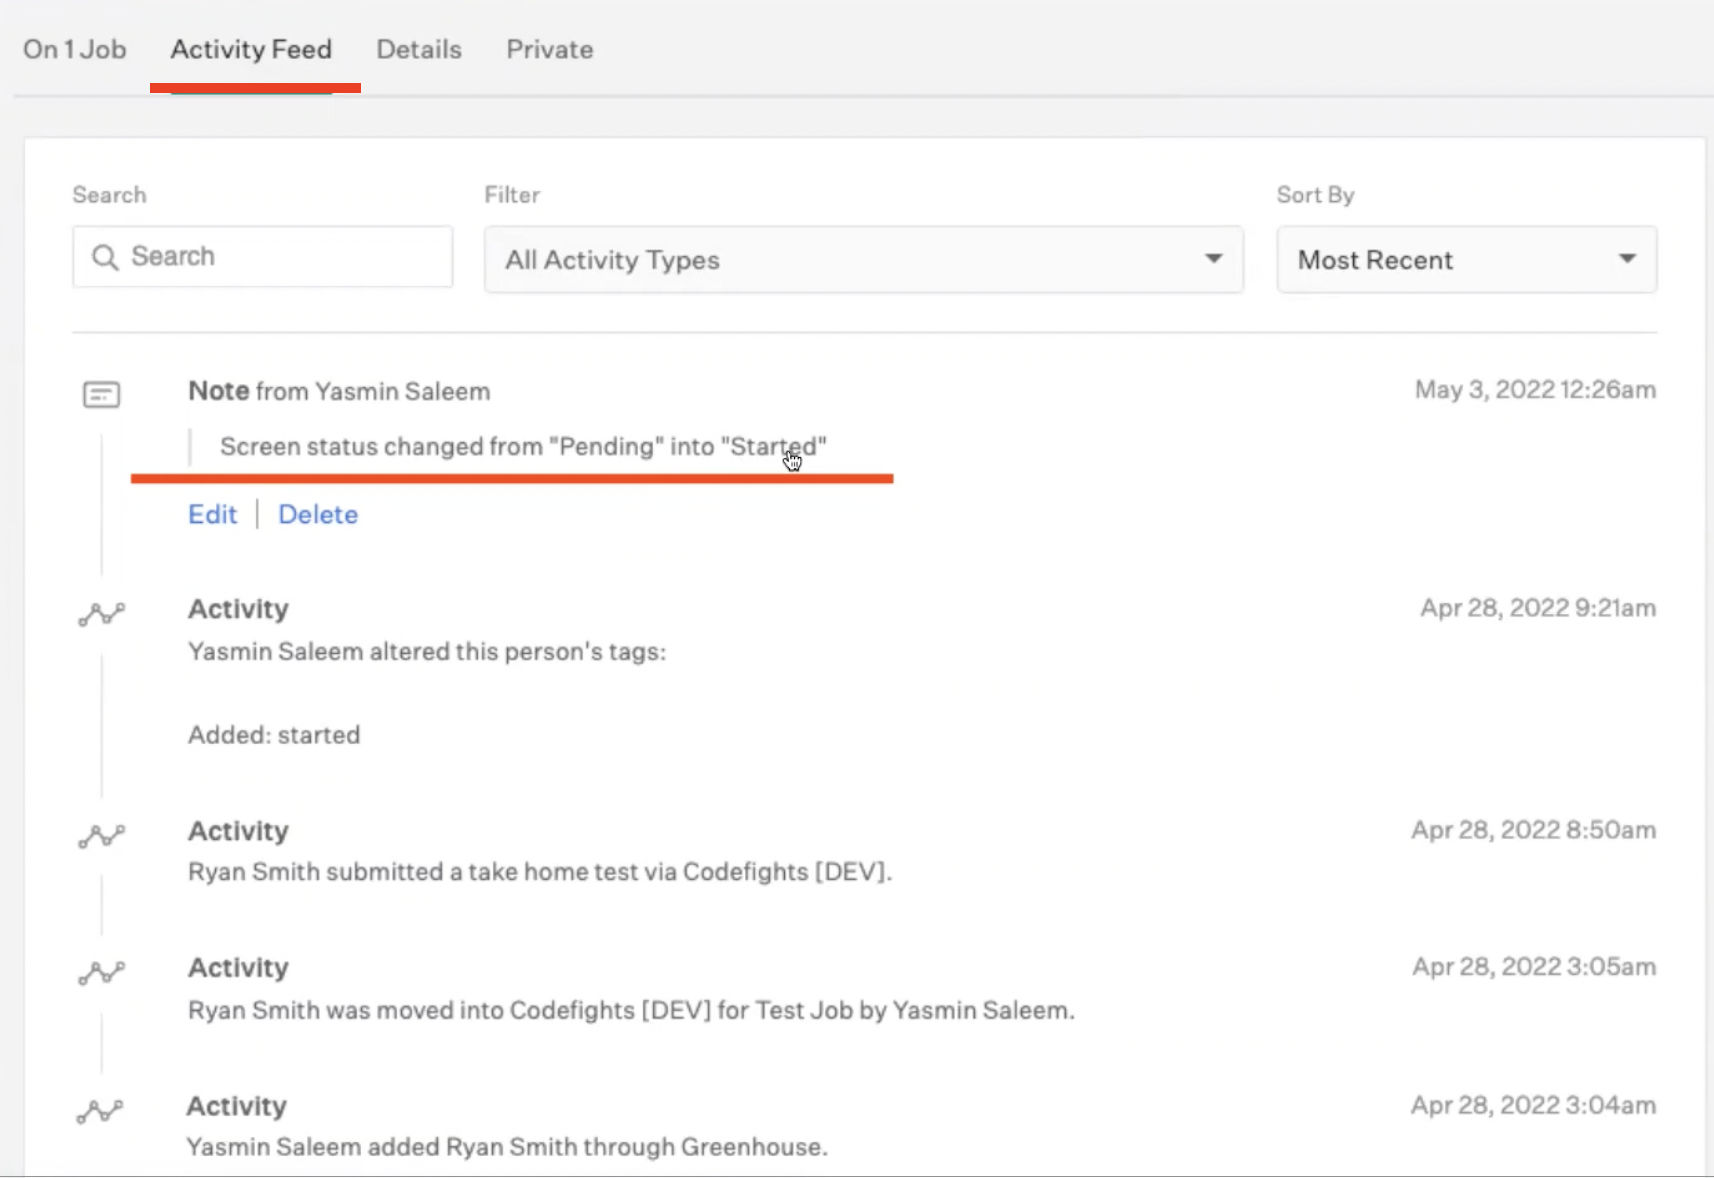Click the activity icon for take home test entry
Viewport: 1714px width, 1178px height.
click(x=102, y=836)
